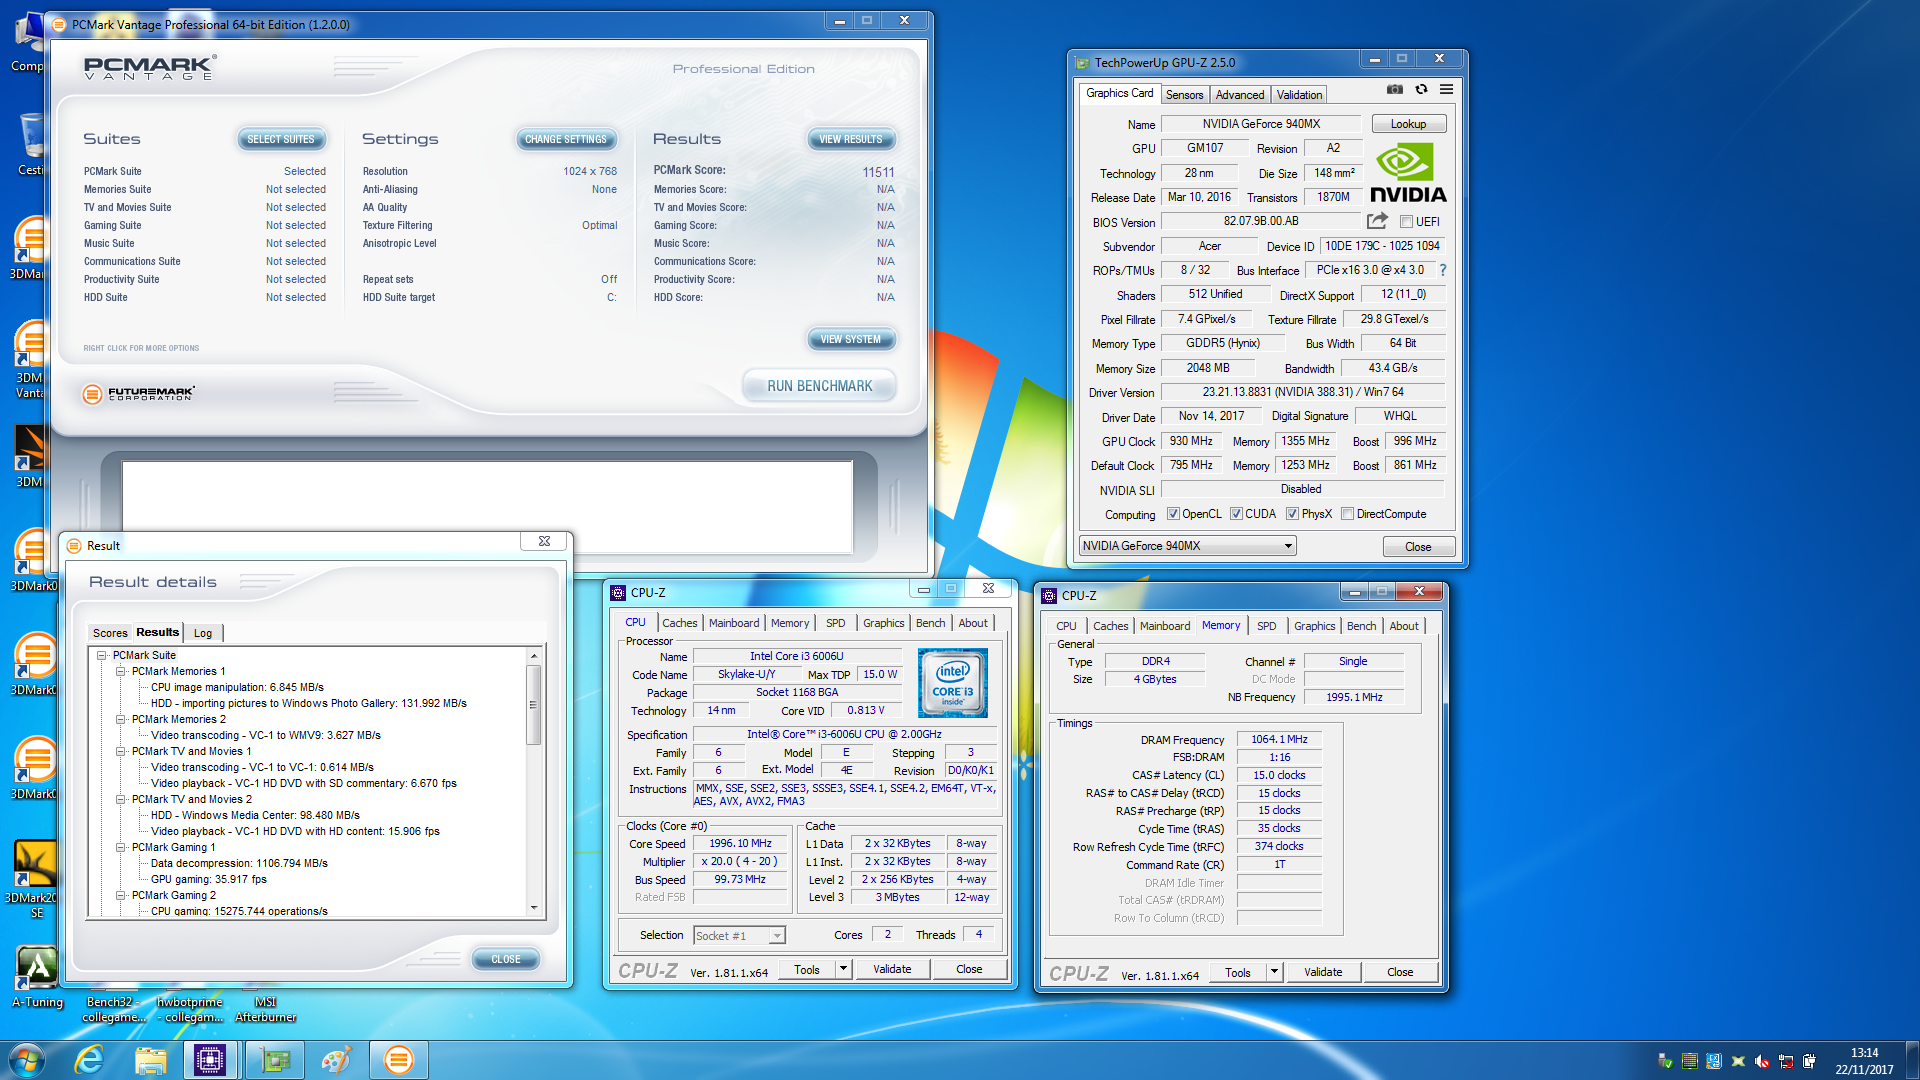Open Paint from the taskbar
The height and width of the screenshot is (1080, 1920).
point(336,1060)
